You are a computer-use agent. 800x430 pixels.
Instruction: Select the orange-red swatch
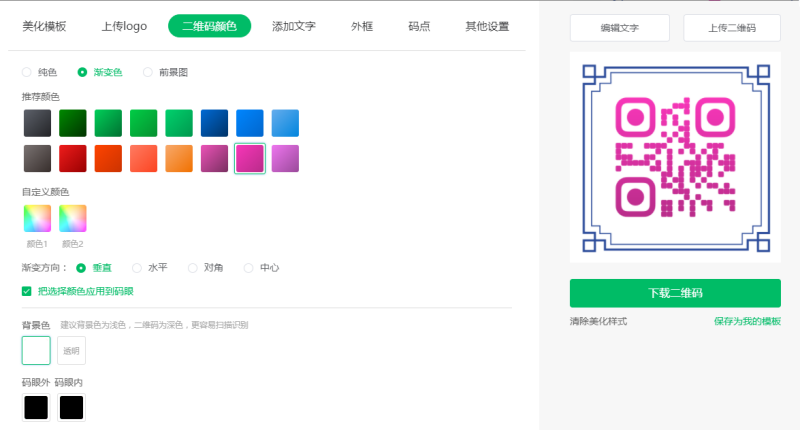pyautogui.click(x=108, y=159)
